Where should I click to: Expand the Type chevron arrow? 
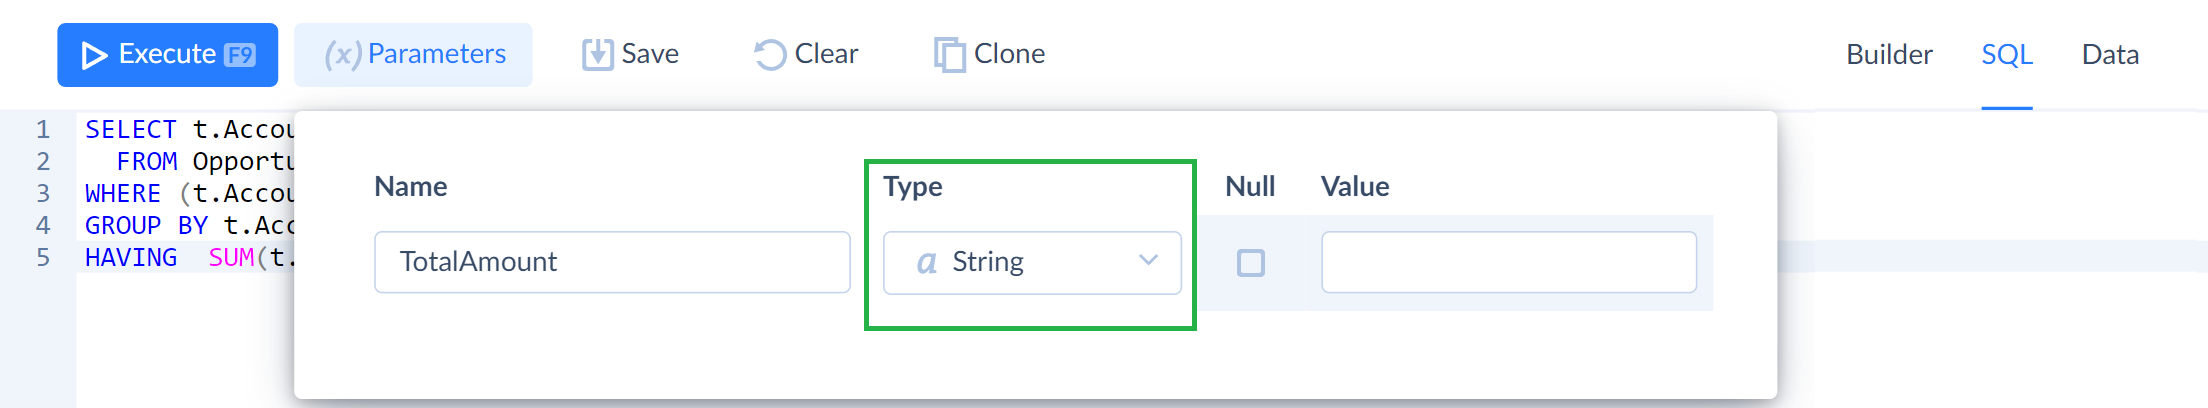[1148, 260]
